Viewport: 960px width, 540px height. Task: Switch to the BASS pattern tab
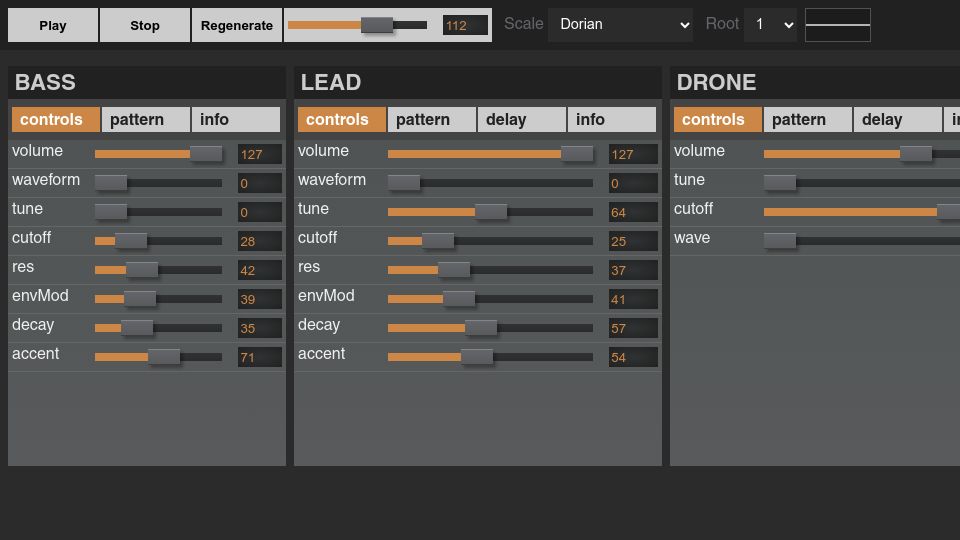pyautogui.click(x=146, y=119)
